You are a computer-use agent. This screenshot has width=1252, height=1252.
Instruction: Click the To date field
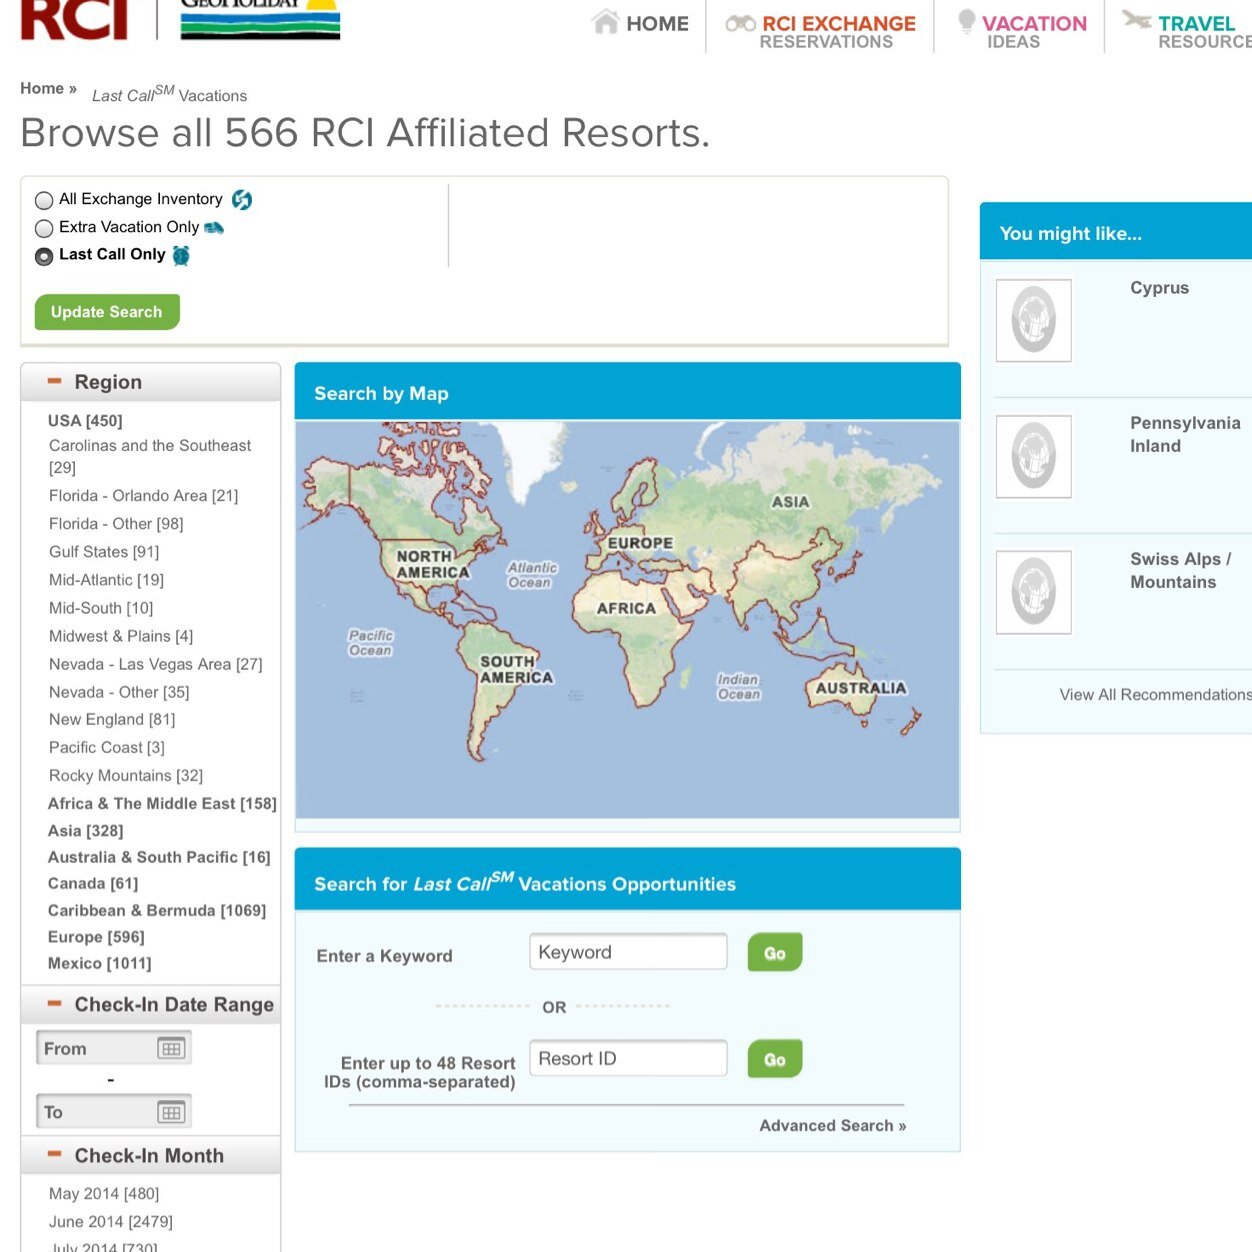point(113,1112)
